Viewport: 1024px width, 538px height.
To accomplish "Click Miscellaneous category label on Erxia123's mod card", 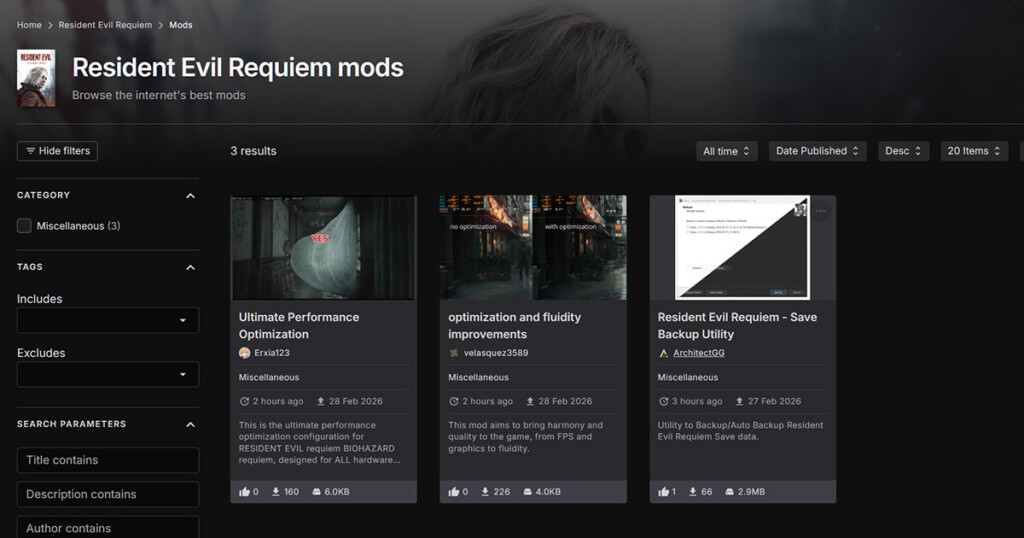I will (268, 377).
